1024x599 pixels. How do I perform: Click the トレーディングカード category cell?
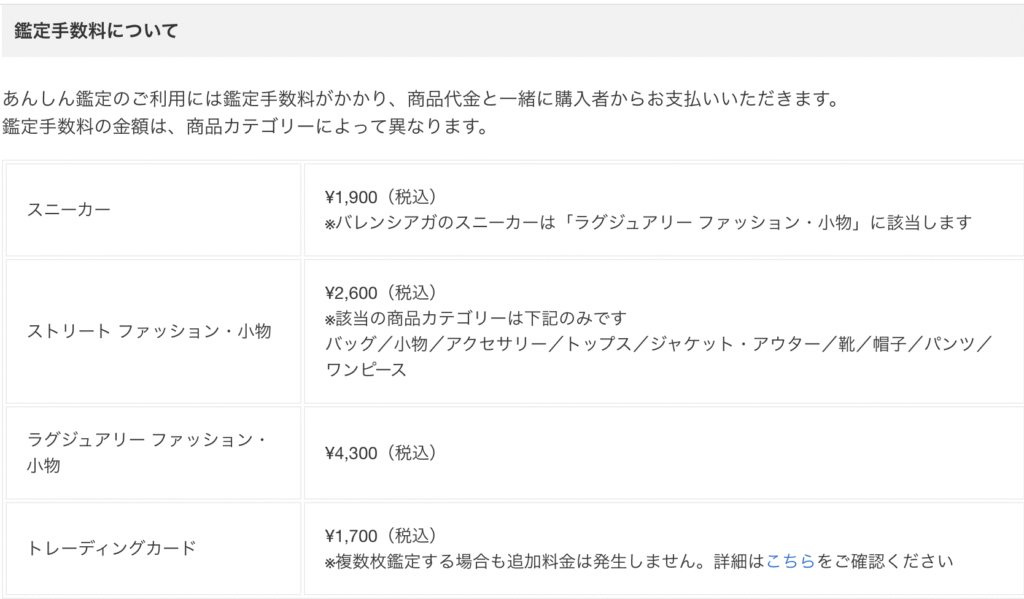click(x=153, y=548)
